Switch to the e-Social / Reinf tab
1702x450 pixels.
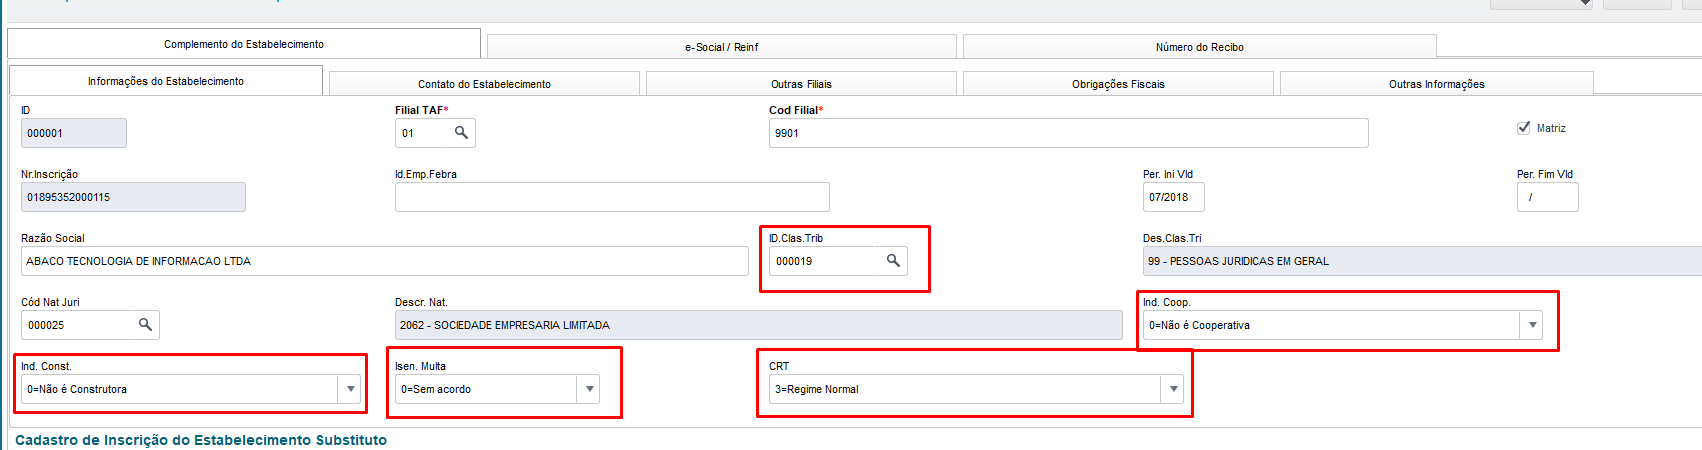point(722,47)
